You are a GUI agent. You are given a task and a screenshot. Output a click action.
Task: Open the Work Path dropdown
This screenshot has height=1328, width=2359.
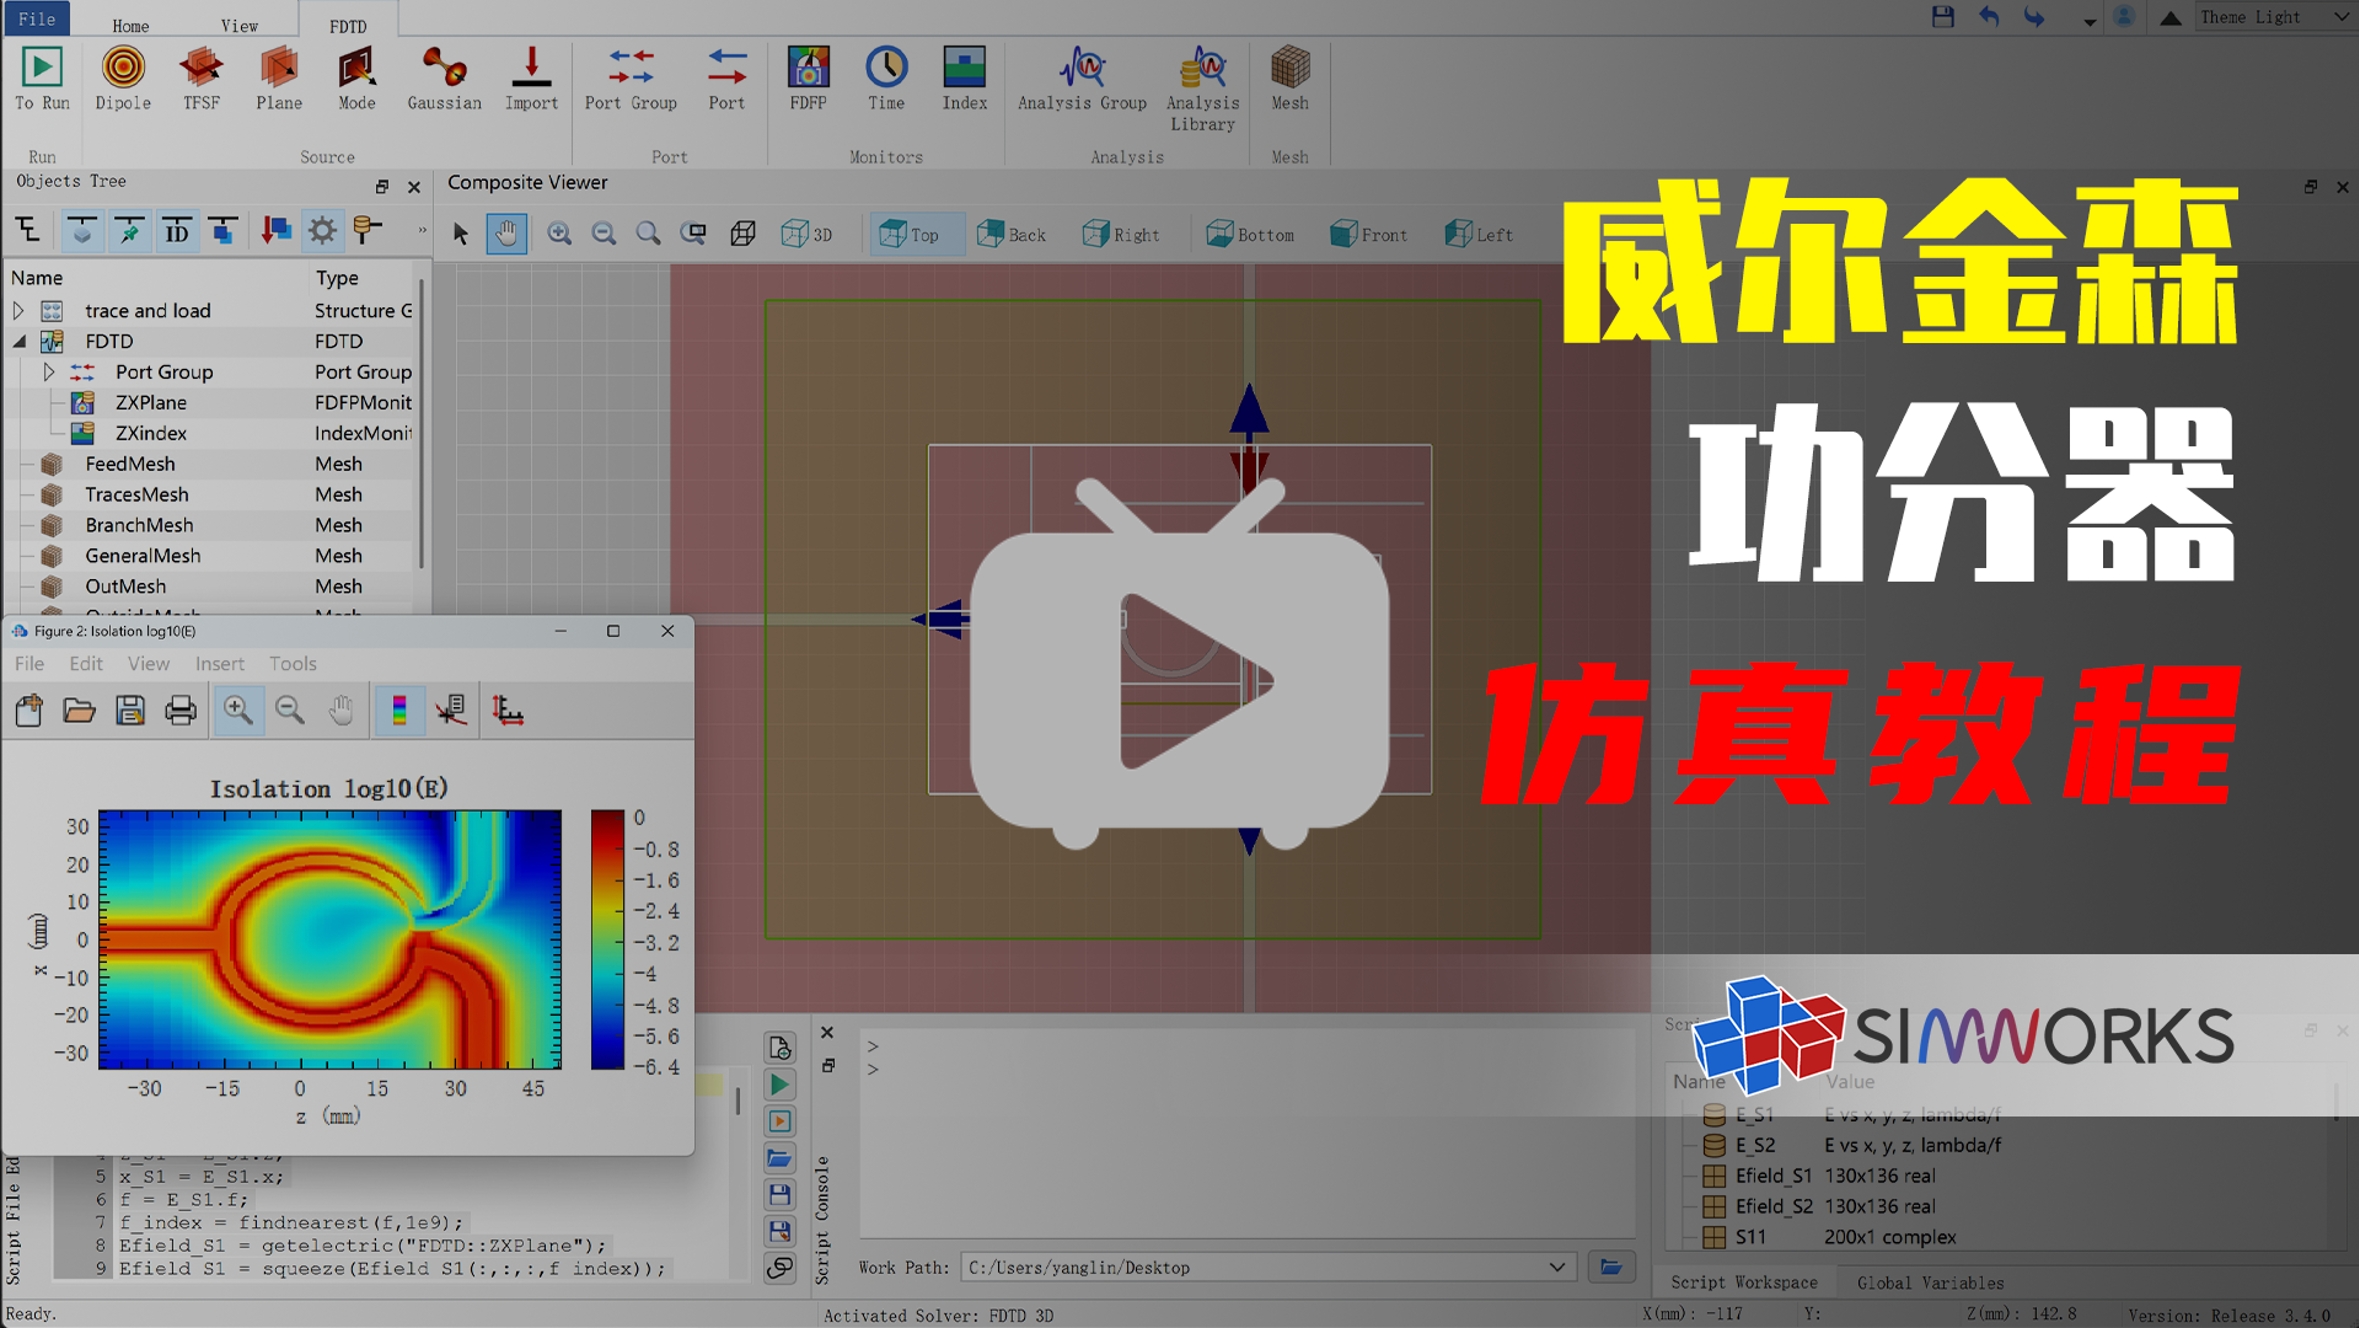pos(1556,1267)
